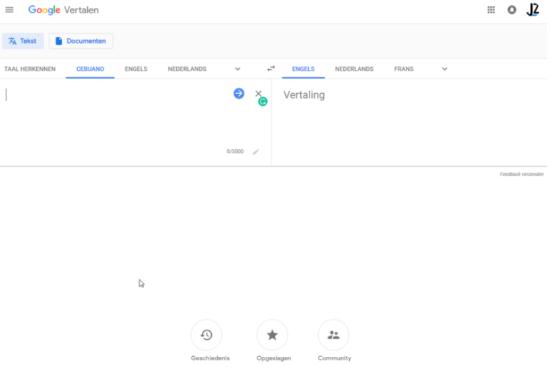Open the hamburger main menu
Image resolution: width=550 pixels, height=371 pixels.
click(9, 10)
